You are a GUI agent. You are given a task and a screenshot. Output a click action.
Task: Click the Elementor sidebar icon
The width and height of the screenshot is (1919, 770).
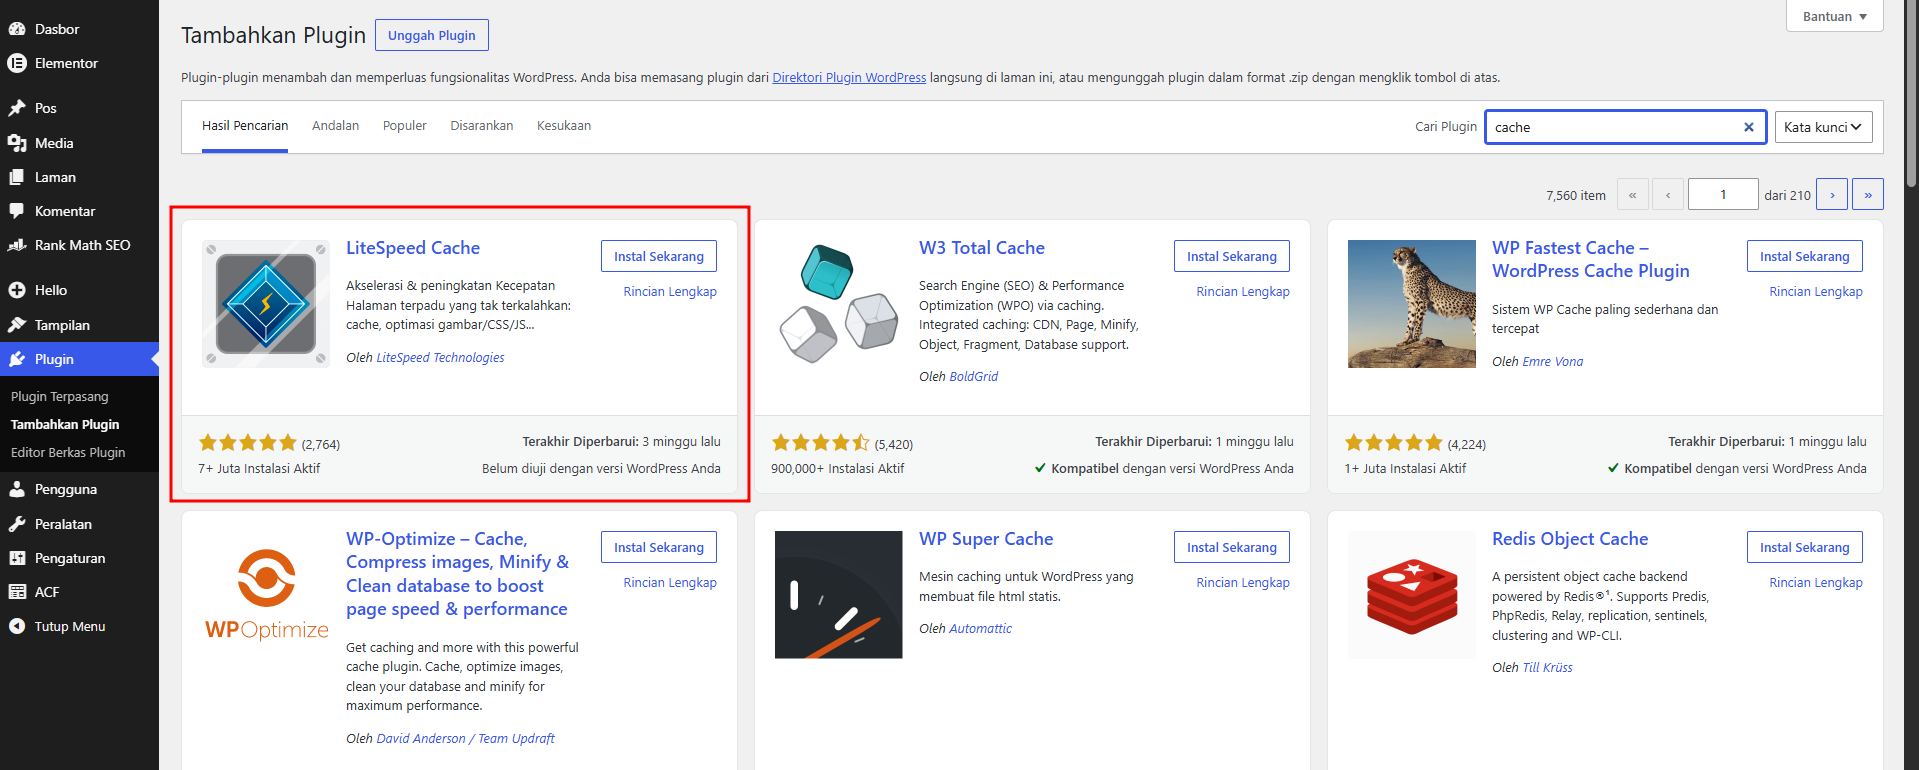coord(17,63)
